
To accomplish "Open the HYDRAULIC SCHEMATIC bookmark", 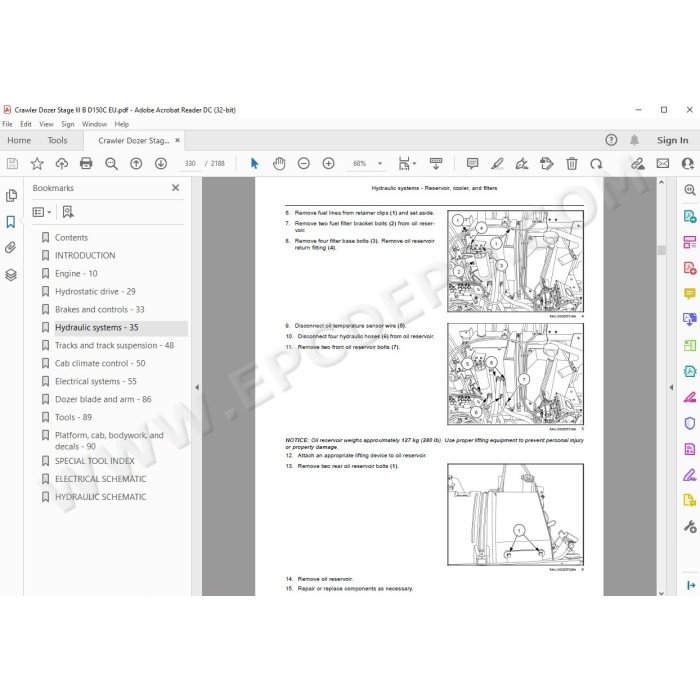I will 100,497.
